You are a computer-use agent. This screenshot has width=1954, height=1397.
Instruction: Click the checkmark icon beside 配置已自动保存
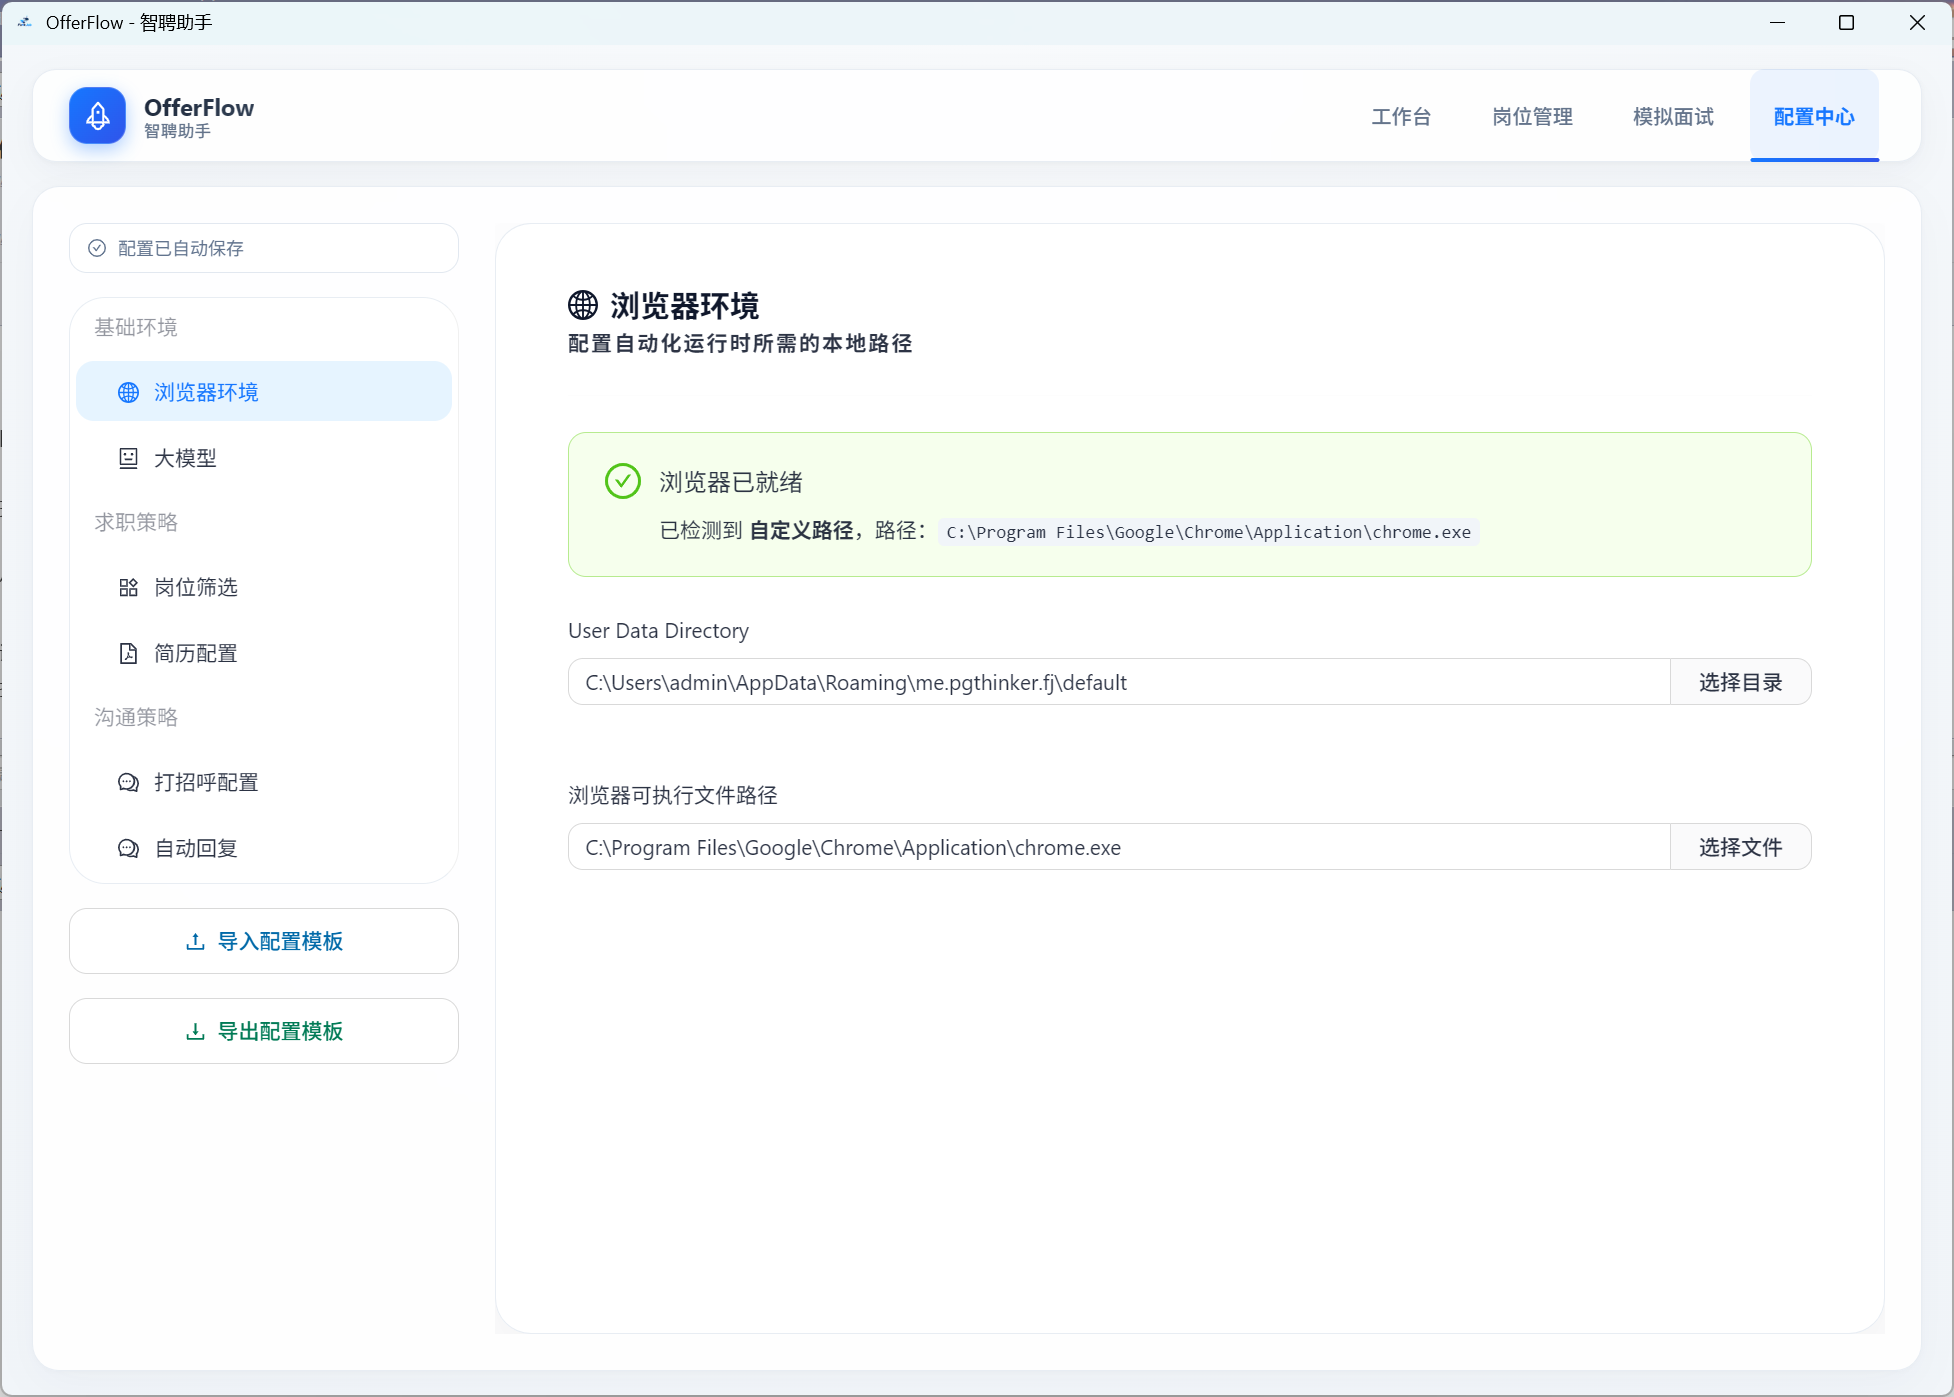97,248
